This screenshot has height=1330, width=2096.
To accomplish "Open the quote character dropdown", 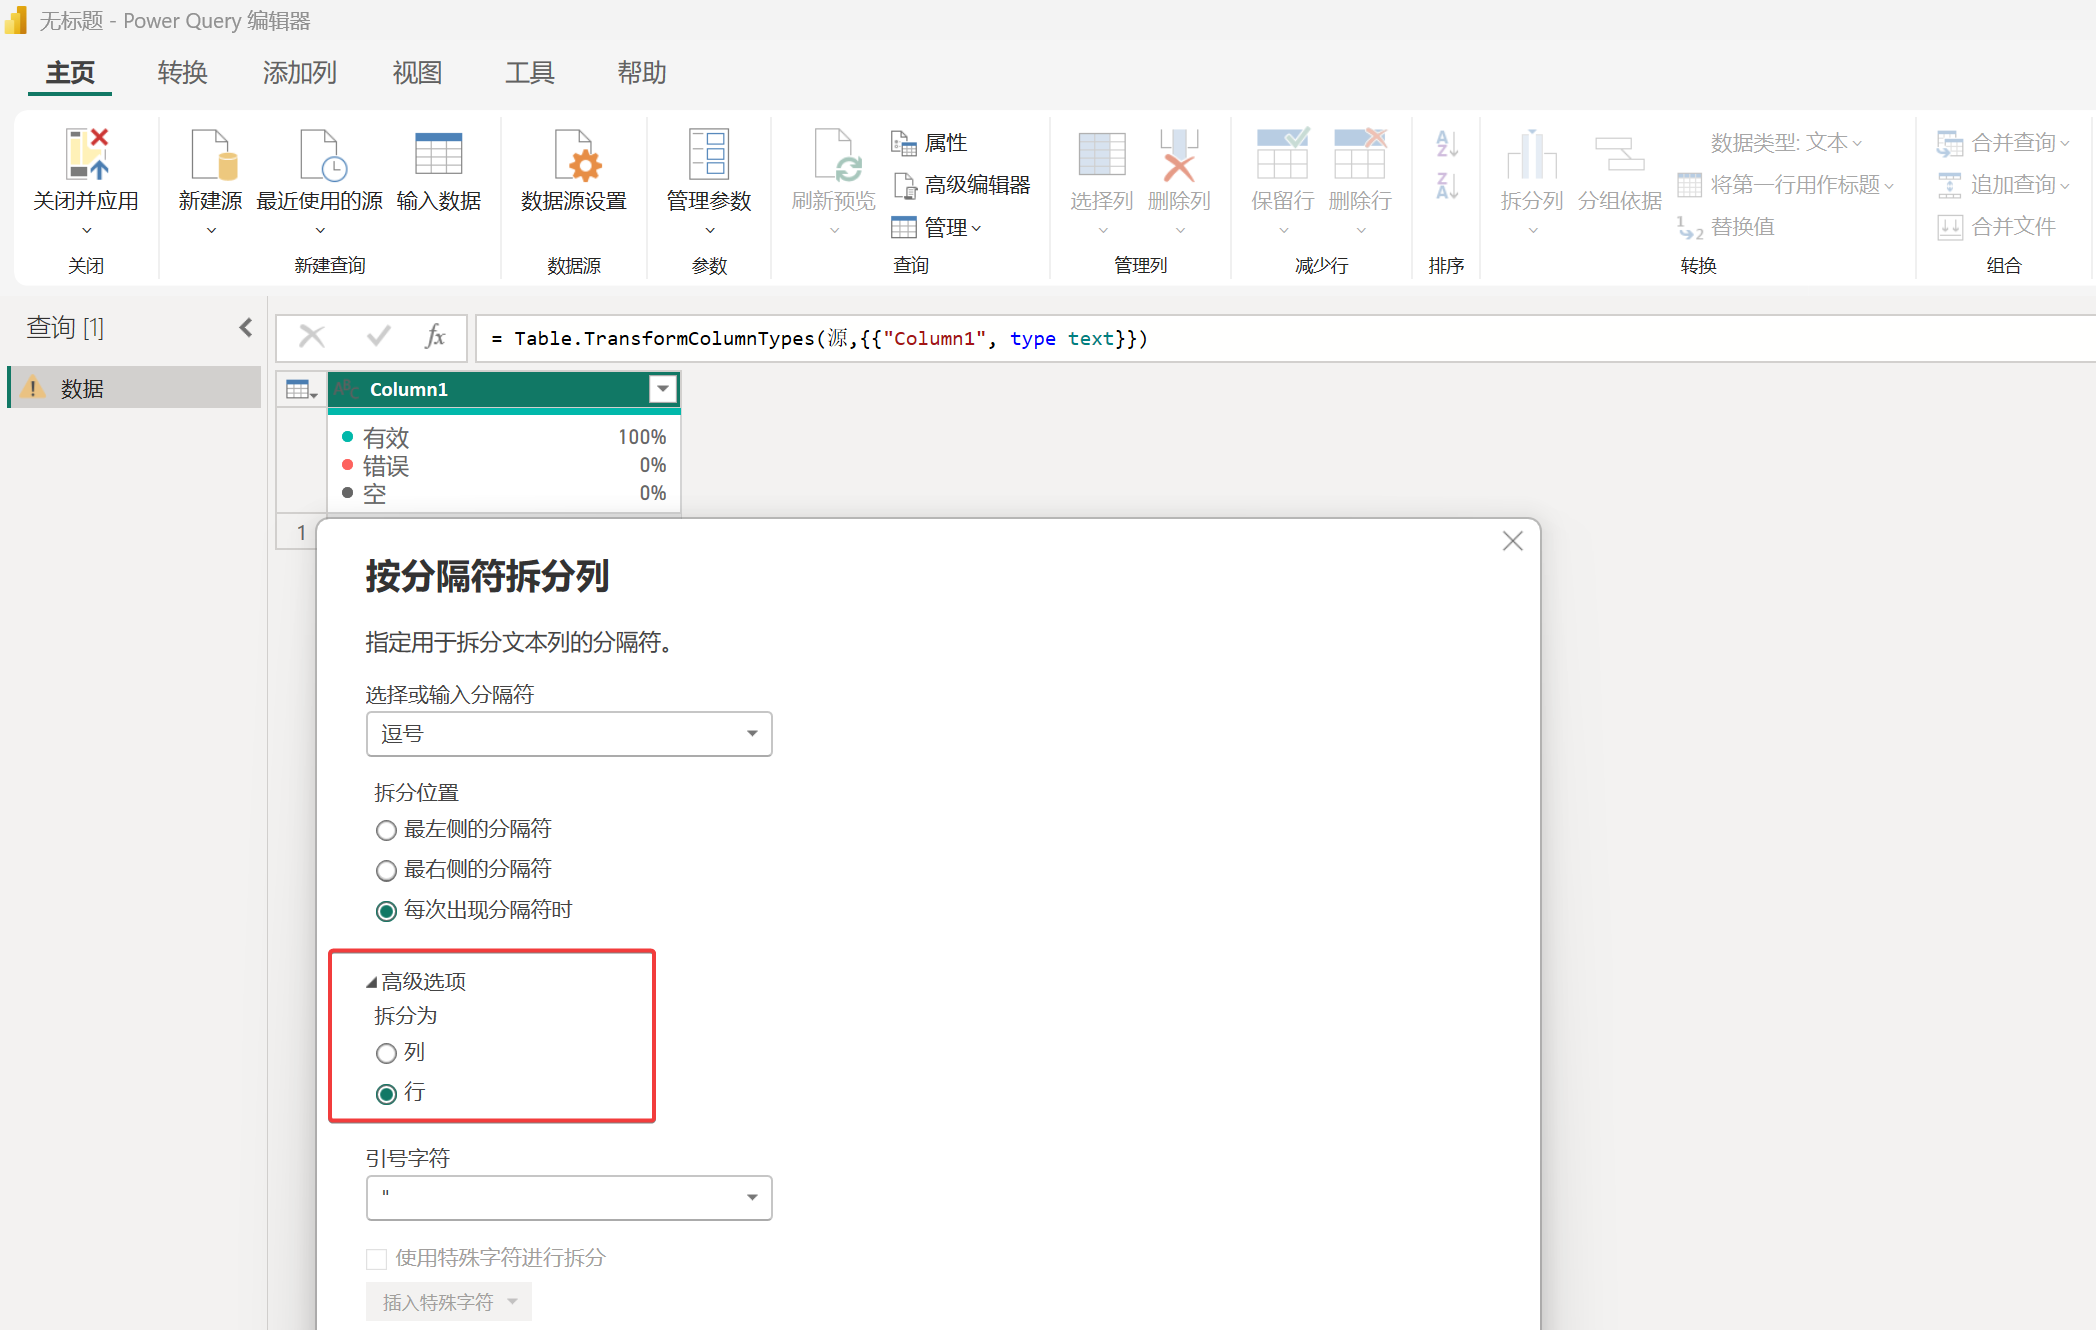I will [568, 1197].
